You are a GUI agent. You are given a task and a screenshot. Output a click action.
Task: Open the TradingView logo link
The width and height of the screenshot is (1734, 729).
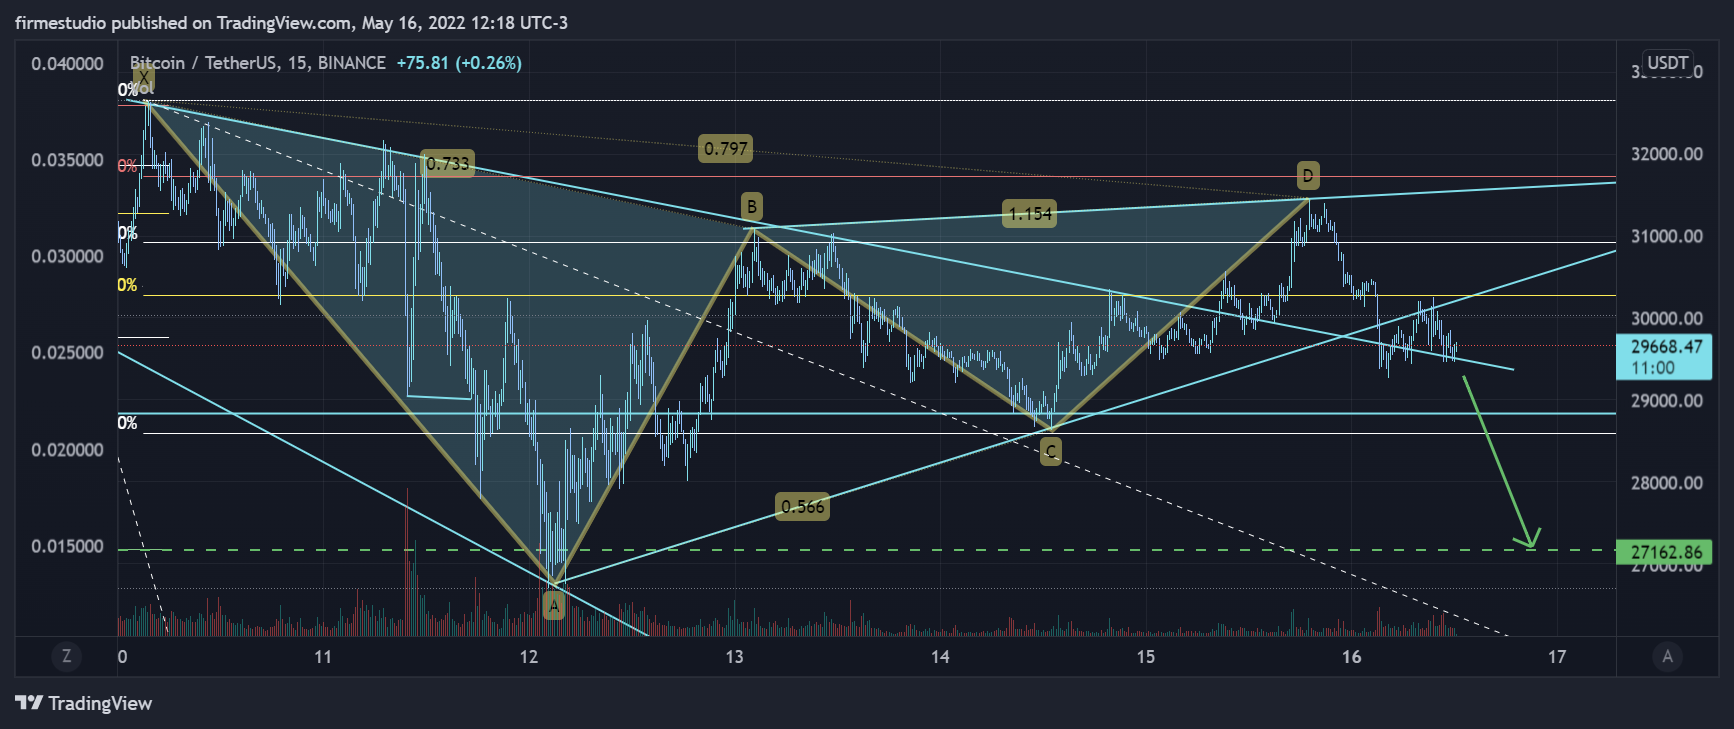[84, 703]
